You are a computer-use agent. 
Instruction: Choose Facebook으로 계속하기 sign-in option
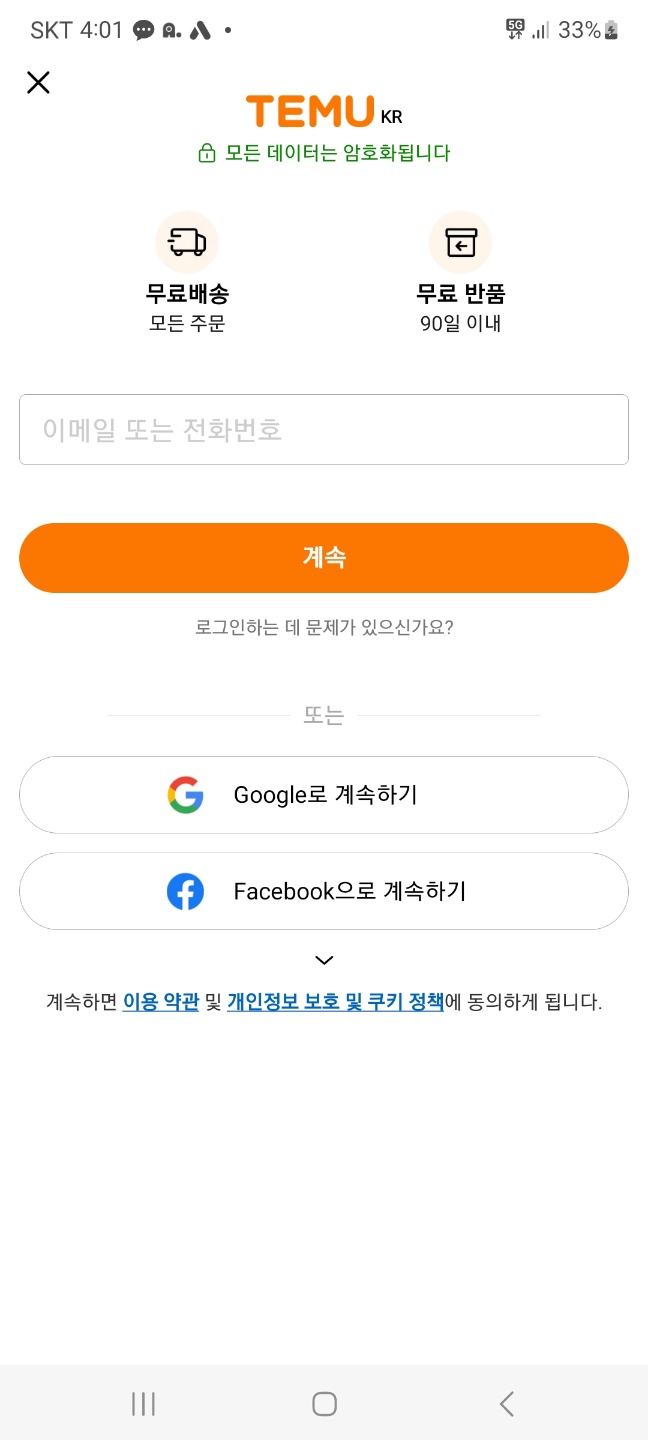[x=324, y=891]
